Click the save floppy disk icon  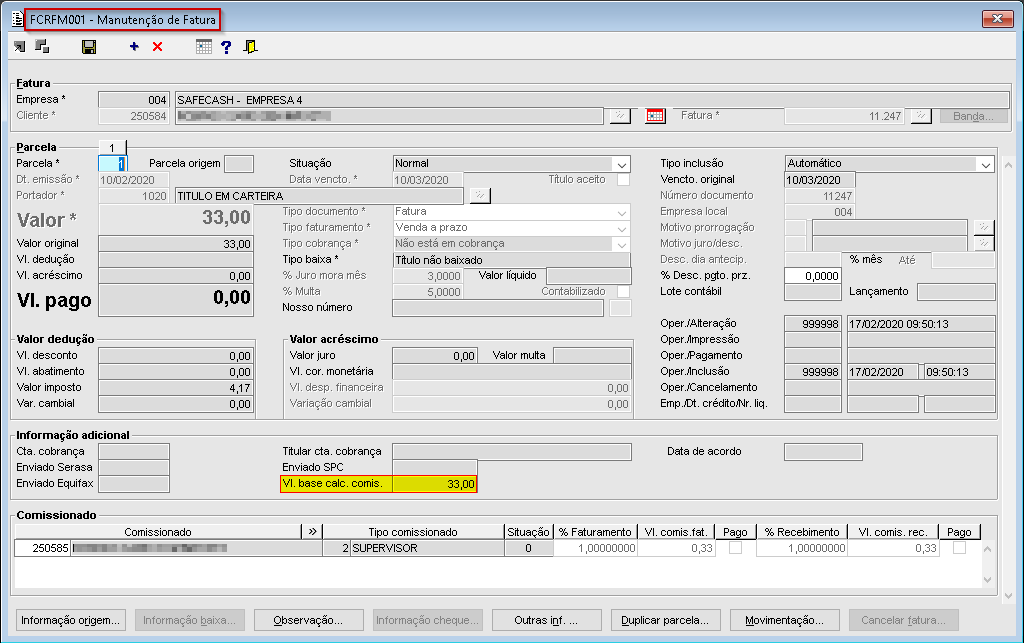tap(89, 47)
